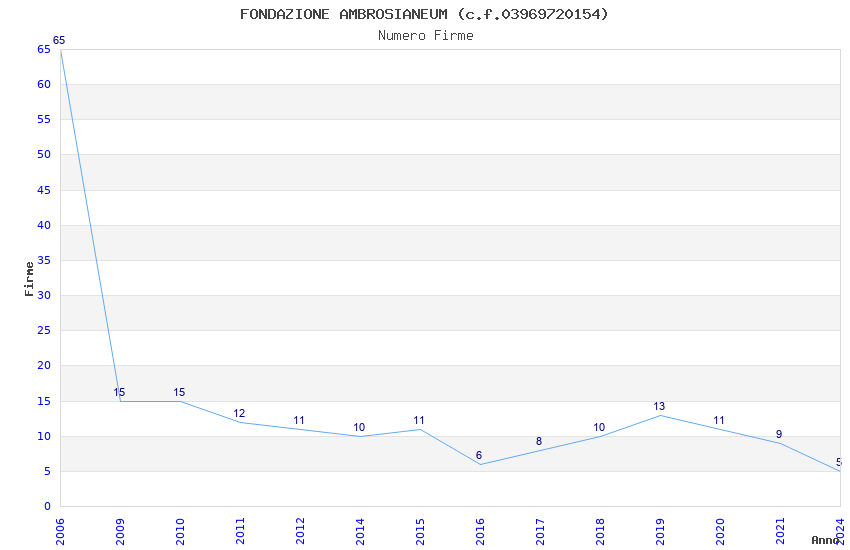Viewport: 850px width, 550px height.
Task: Click the Anno x-axis label
Action: pos(825,540)
